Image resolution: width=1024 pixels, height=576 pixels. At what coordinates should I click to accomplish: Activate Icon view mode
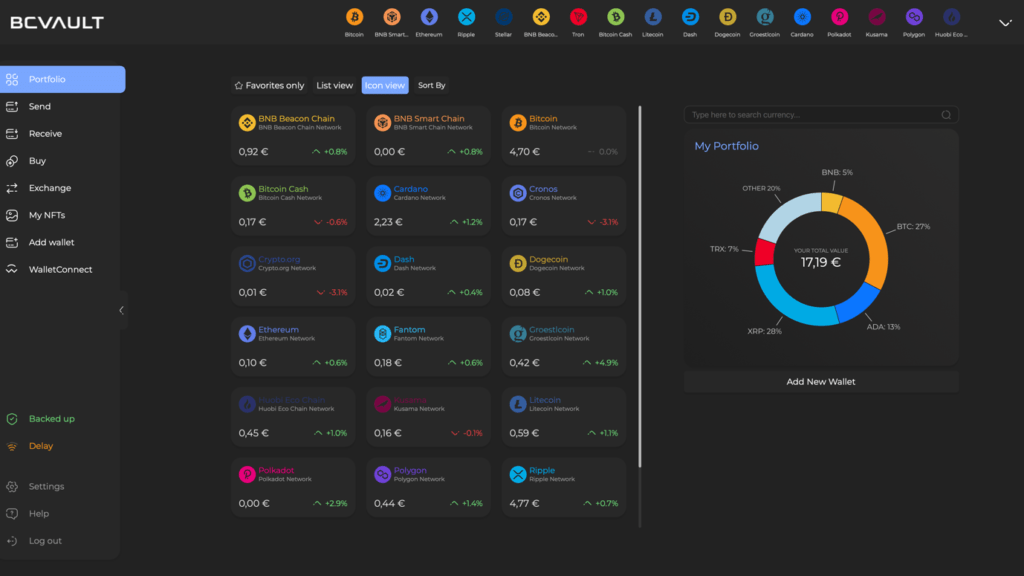coord(385,85)
